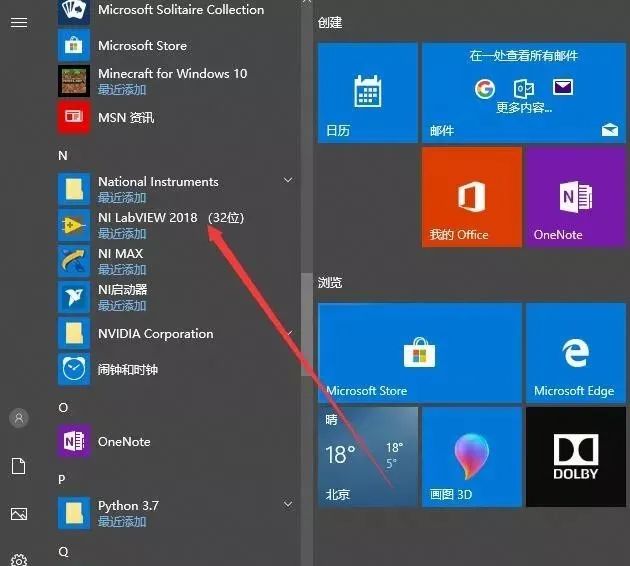Open 闹钟和时钟 alarm clock icon
Image resolution: width=630 pixels, height=566 pixels.
tap(74, 369)
